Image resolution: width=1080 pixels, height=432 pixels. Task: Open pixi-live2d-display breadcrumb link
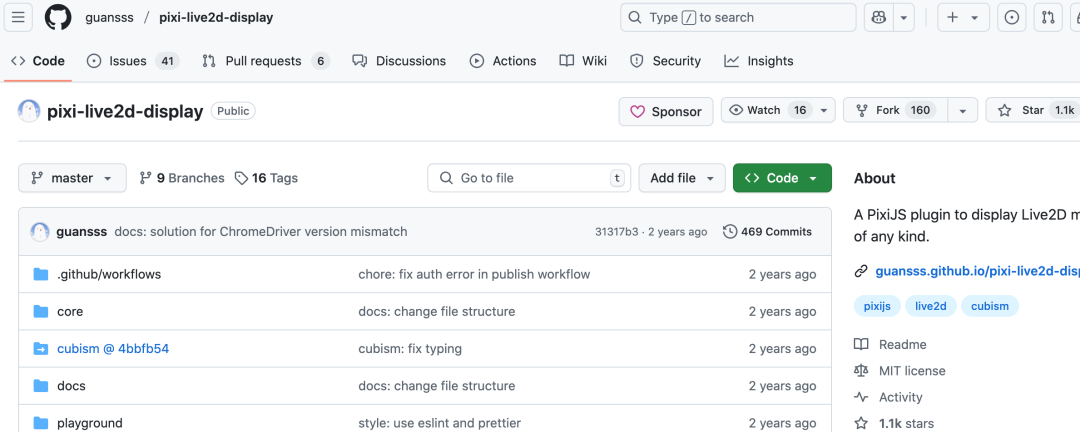pyautogui.click(x=216, y=18)
